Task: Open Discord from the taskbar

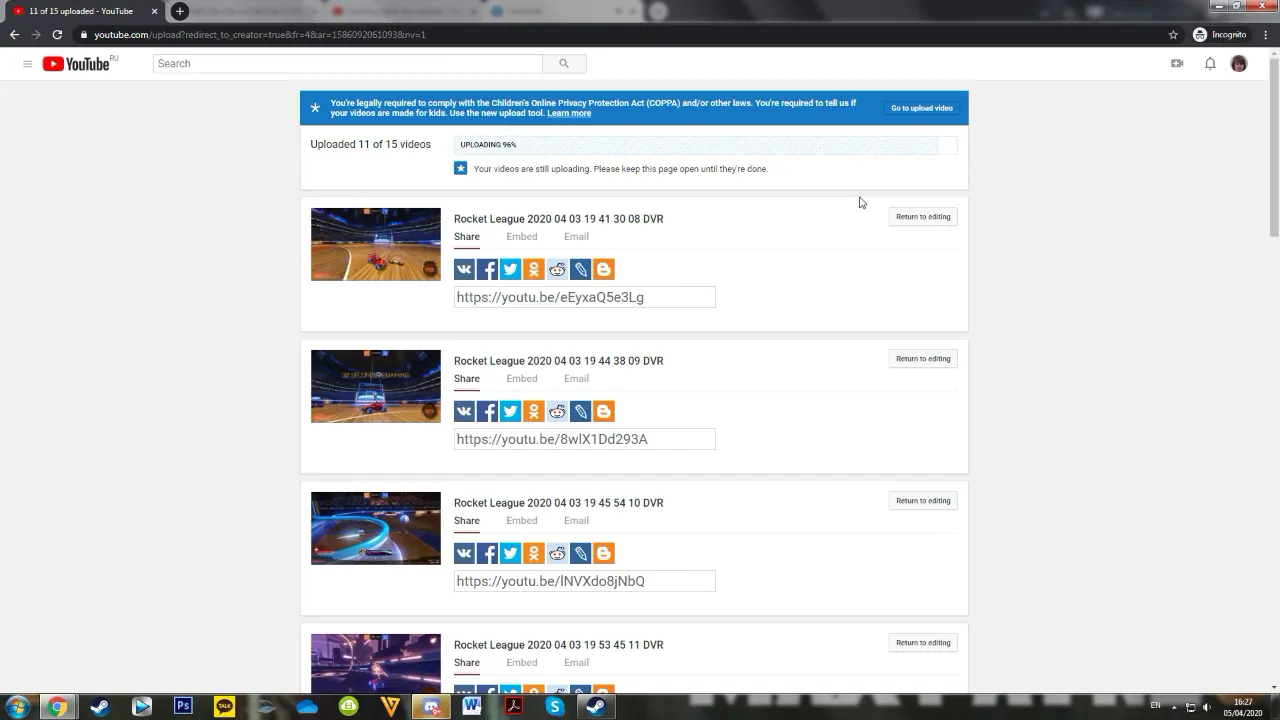Action: pos(432,706)
